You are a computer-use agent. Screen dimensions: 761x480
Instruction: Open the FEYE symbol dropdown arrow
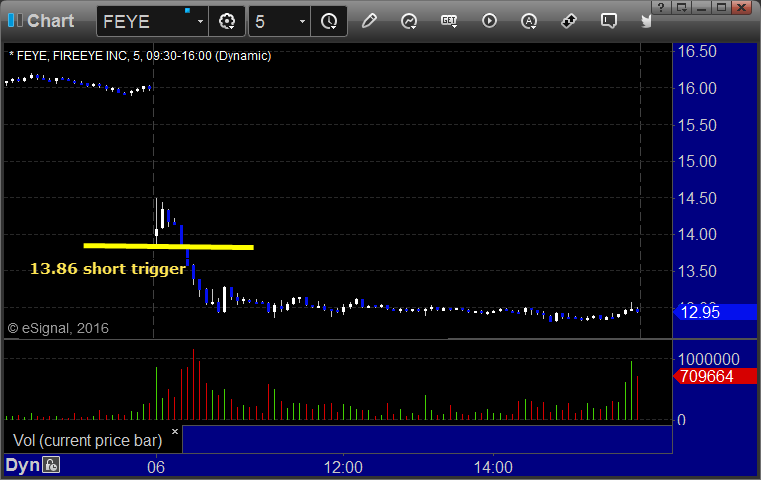point(200,21)
